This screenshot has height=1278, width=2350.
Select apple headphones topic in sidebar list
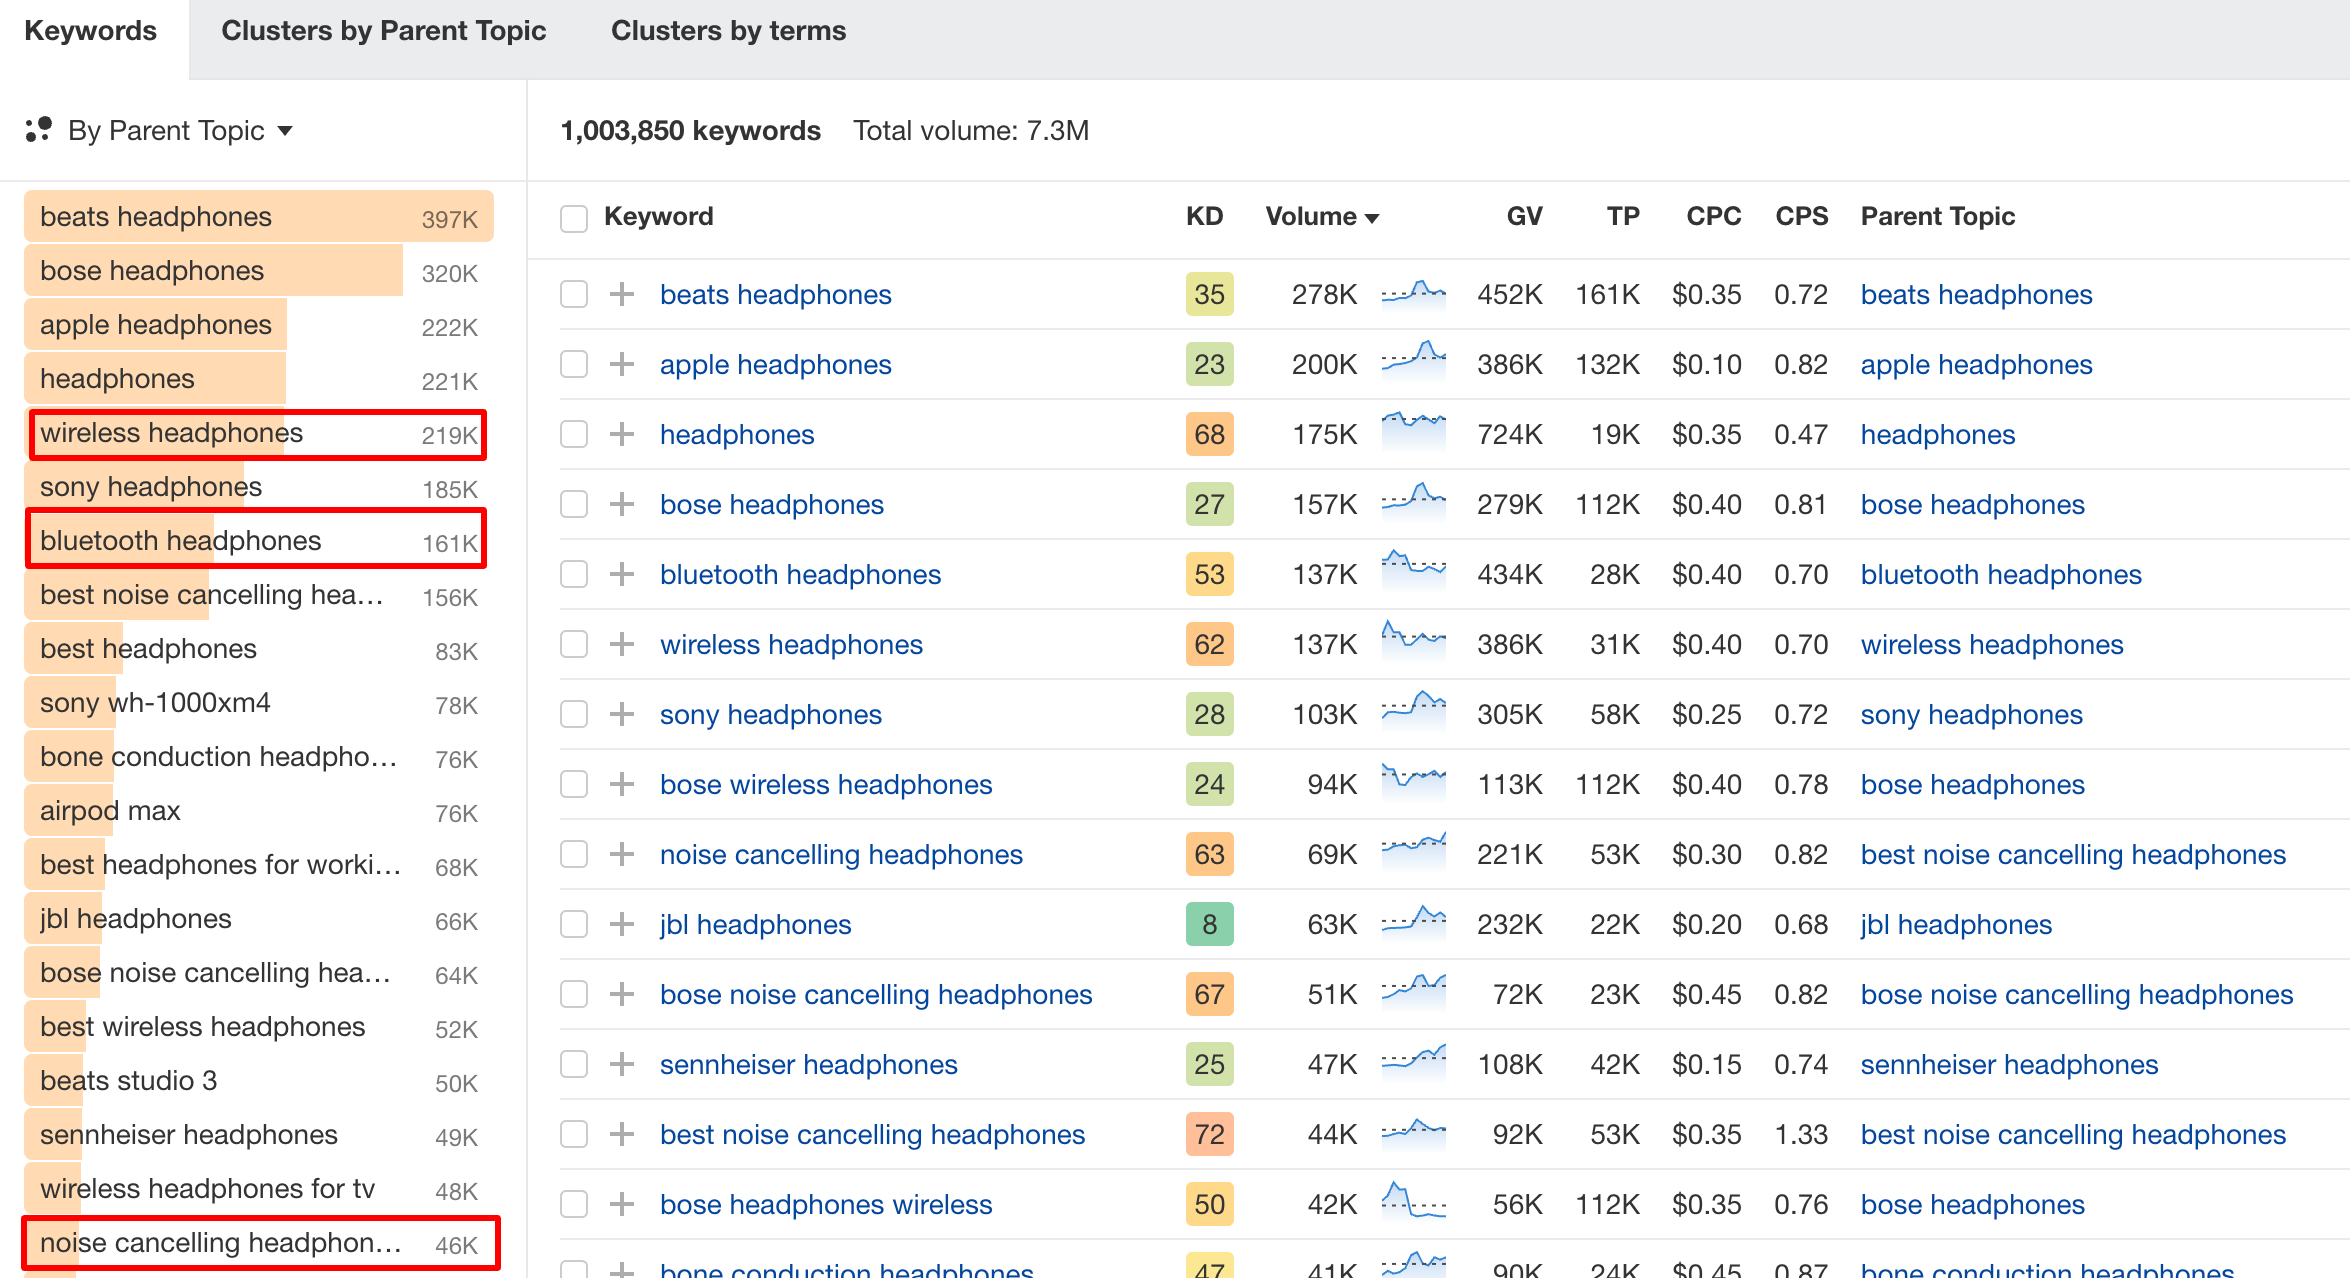tap(259, 325)
